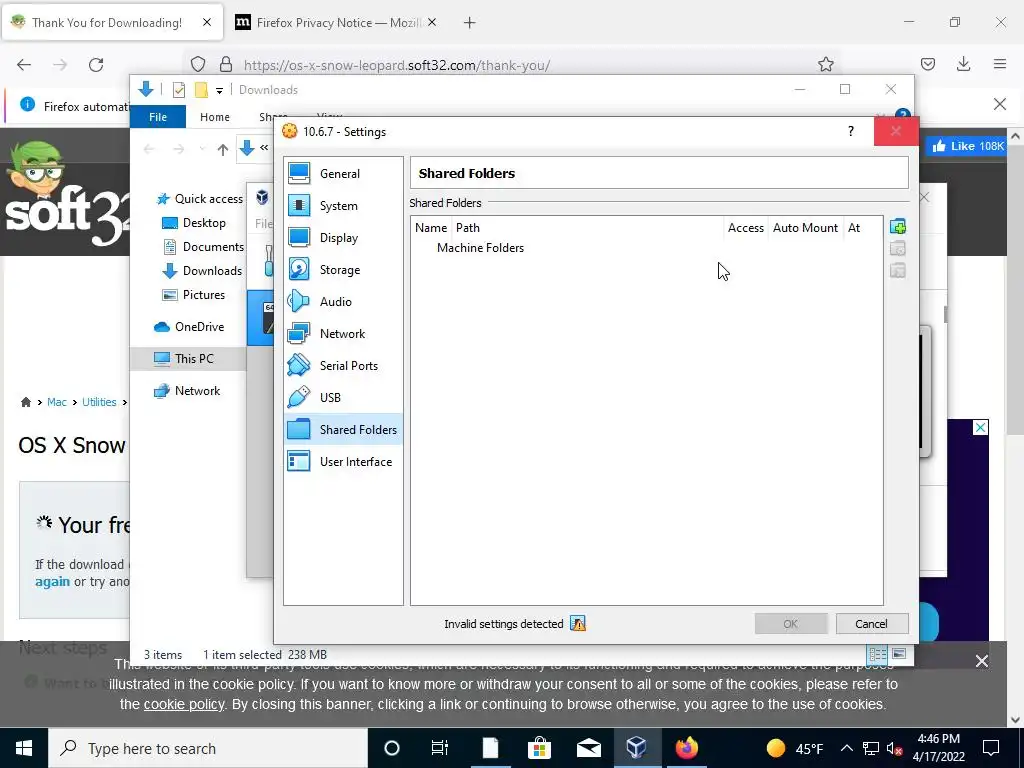1024x768 pixels.
Task: Click soft32 home breadcrumb icon
Action: tap(25, 402)
